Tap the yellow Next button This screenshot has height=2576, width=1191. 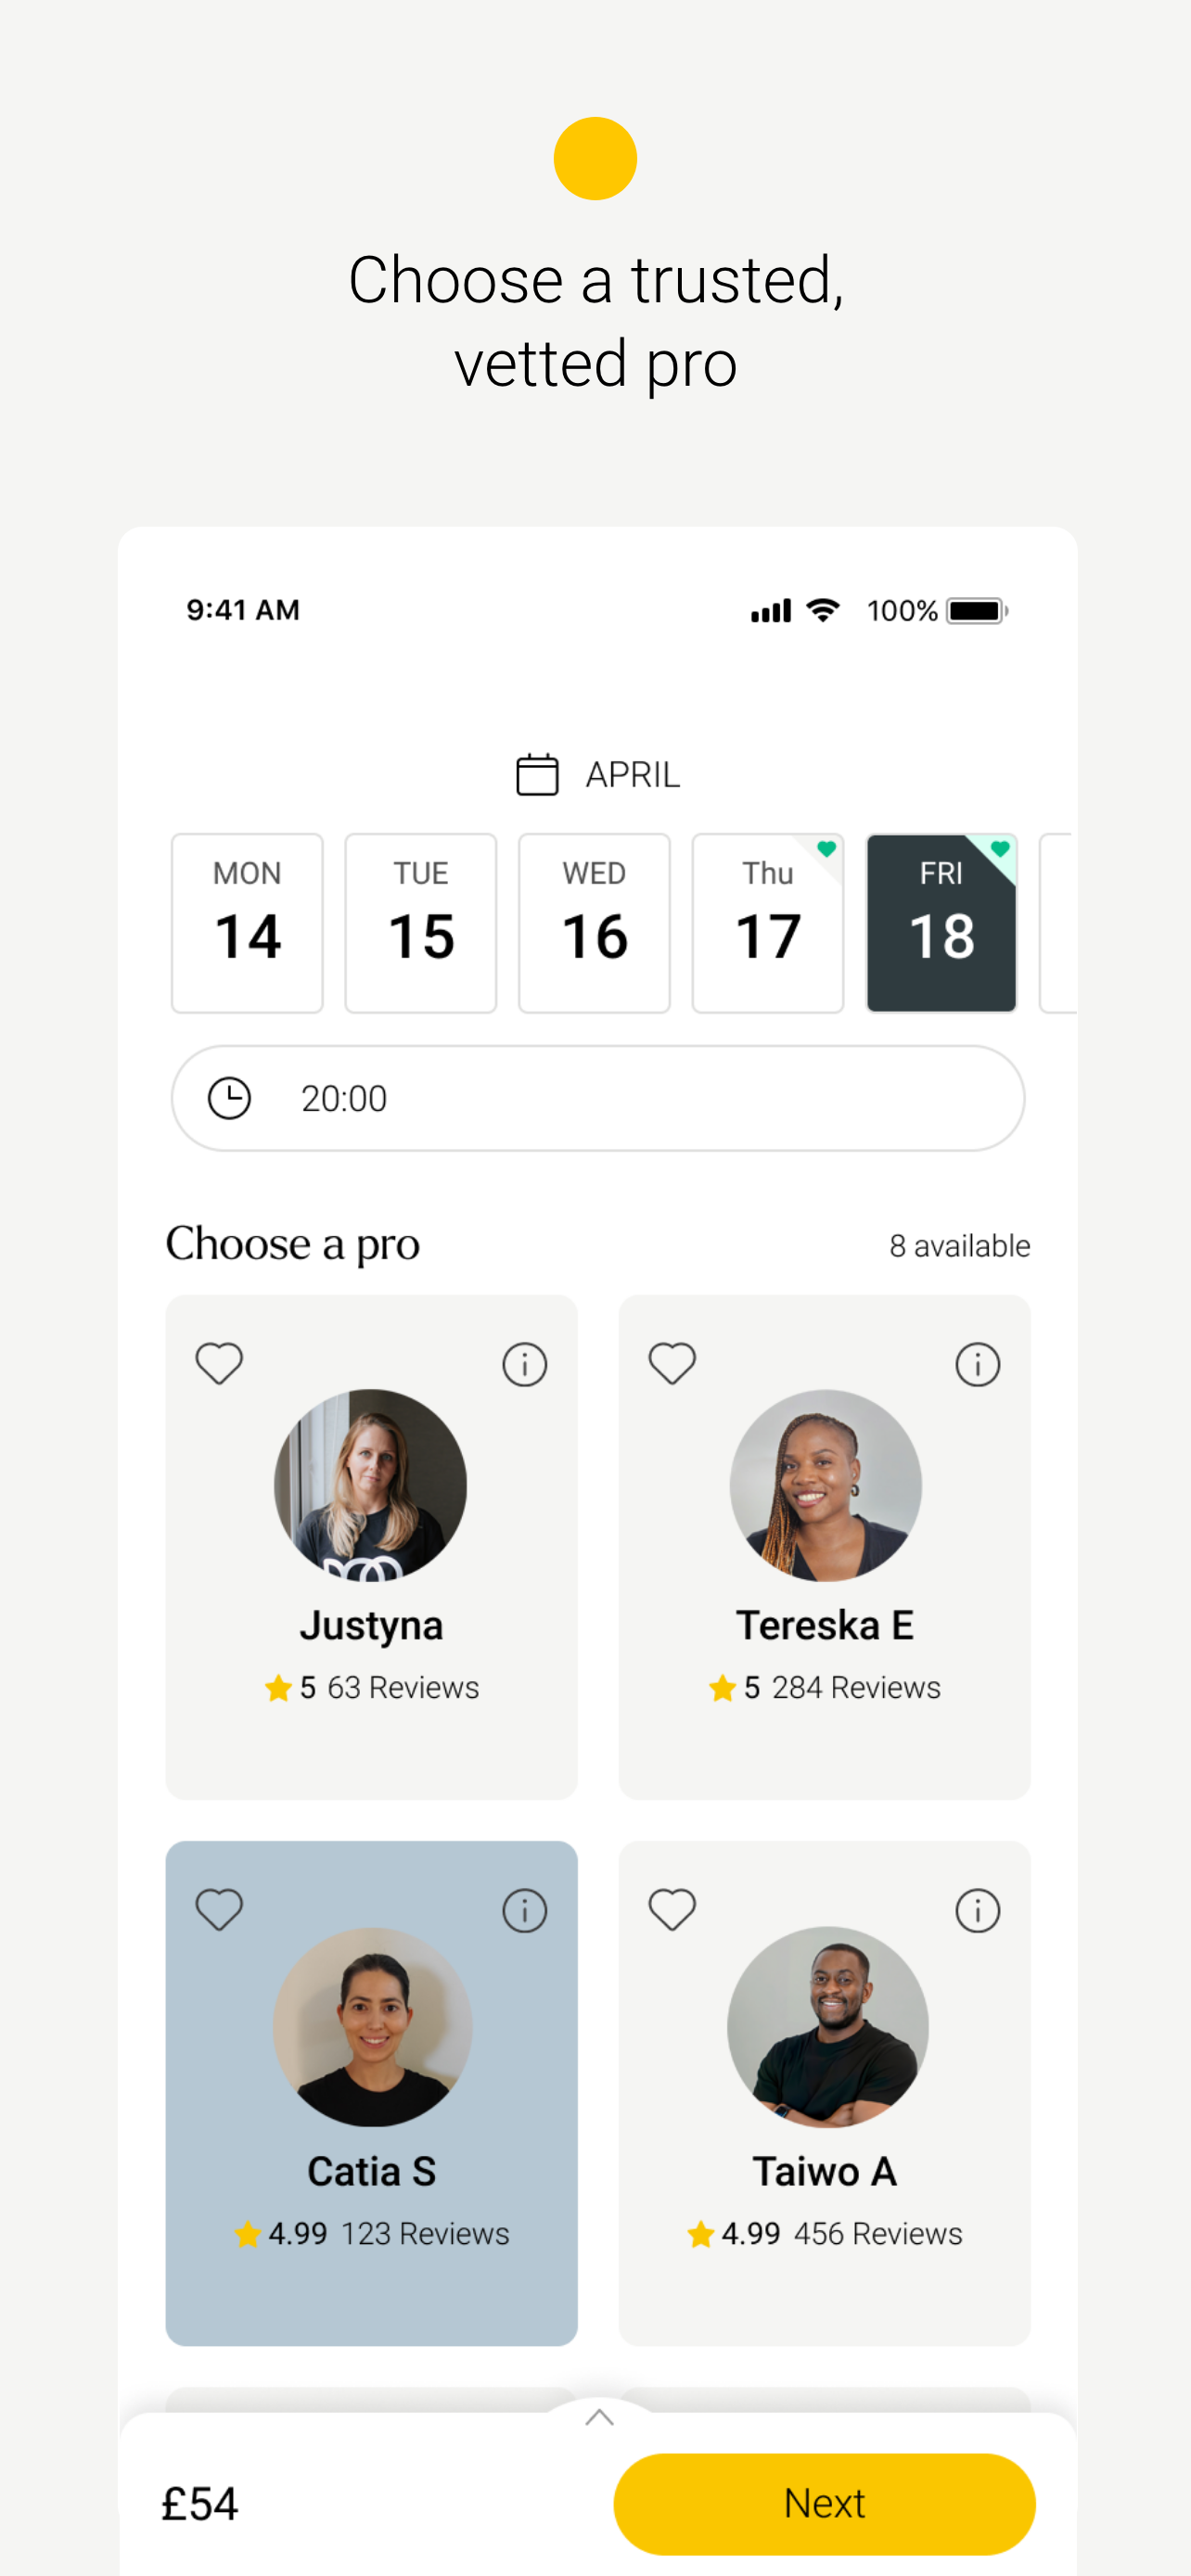(824, 2503)
